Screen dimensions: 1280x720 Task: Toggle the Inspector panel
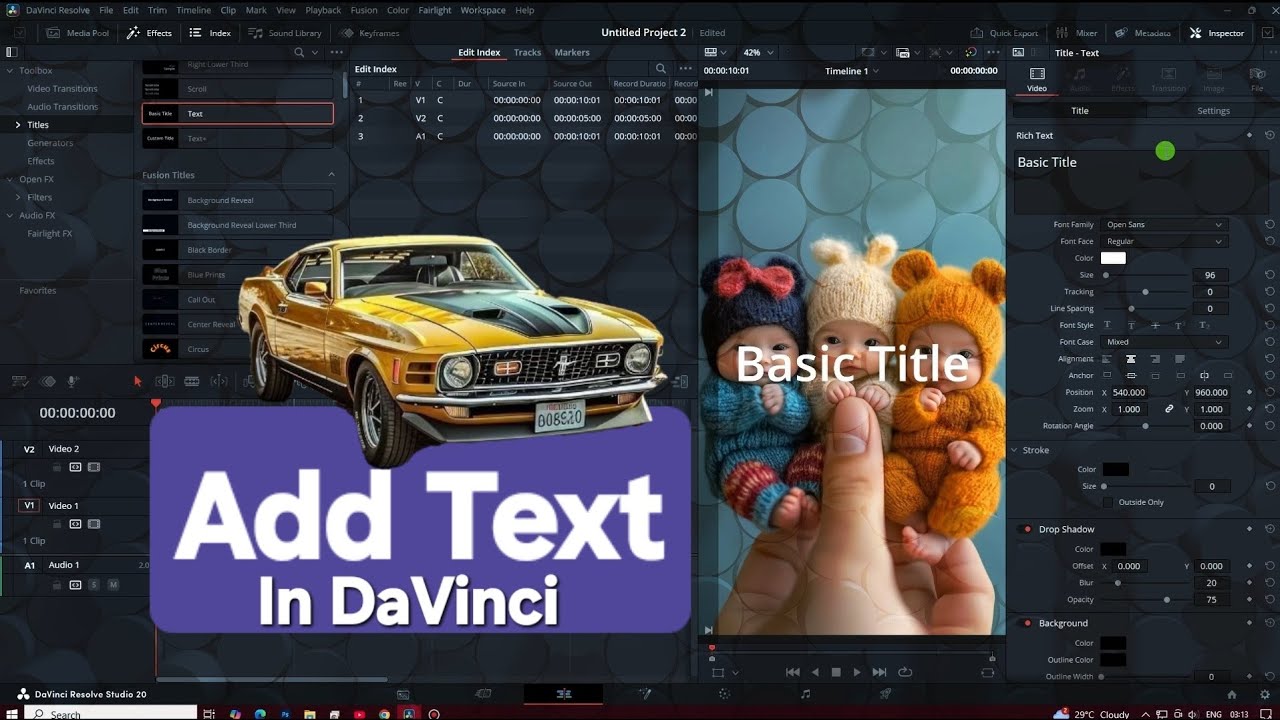coord(1217,33)
